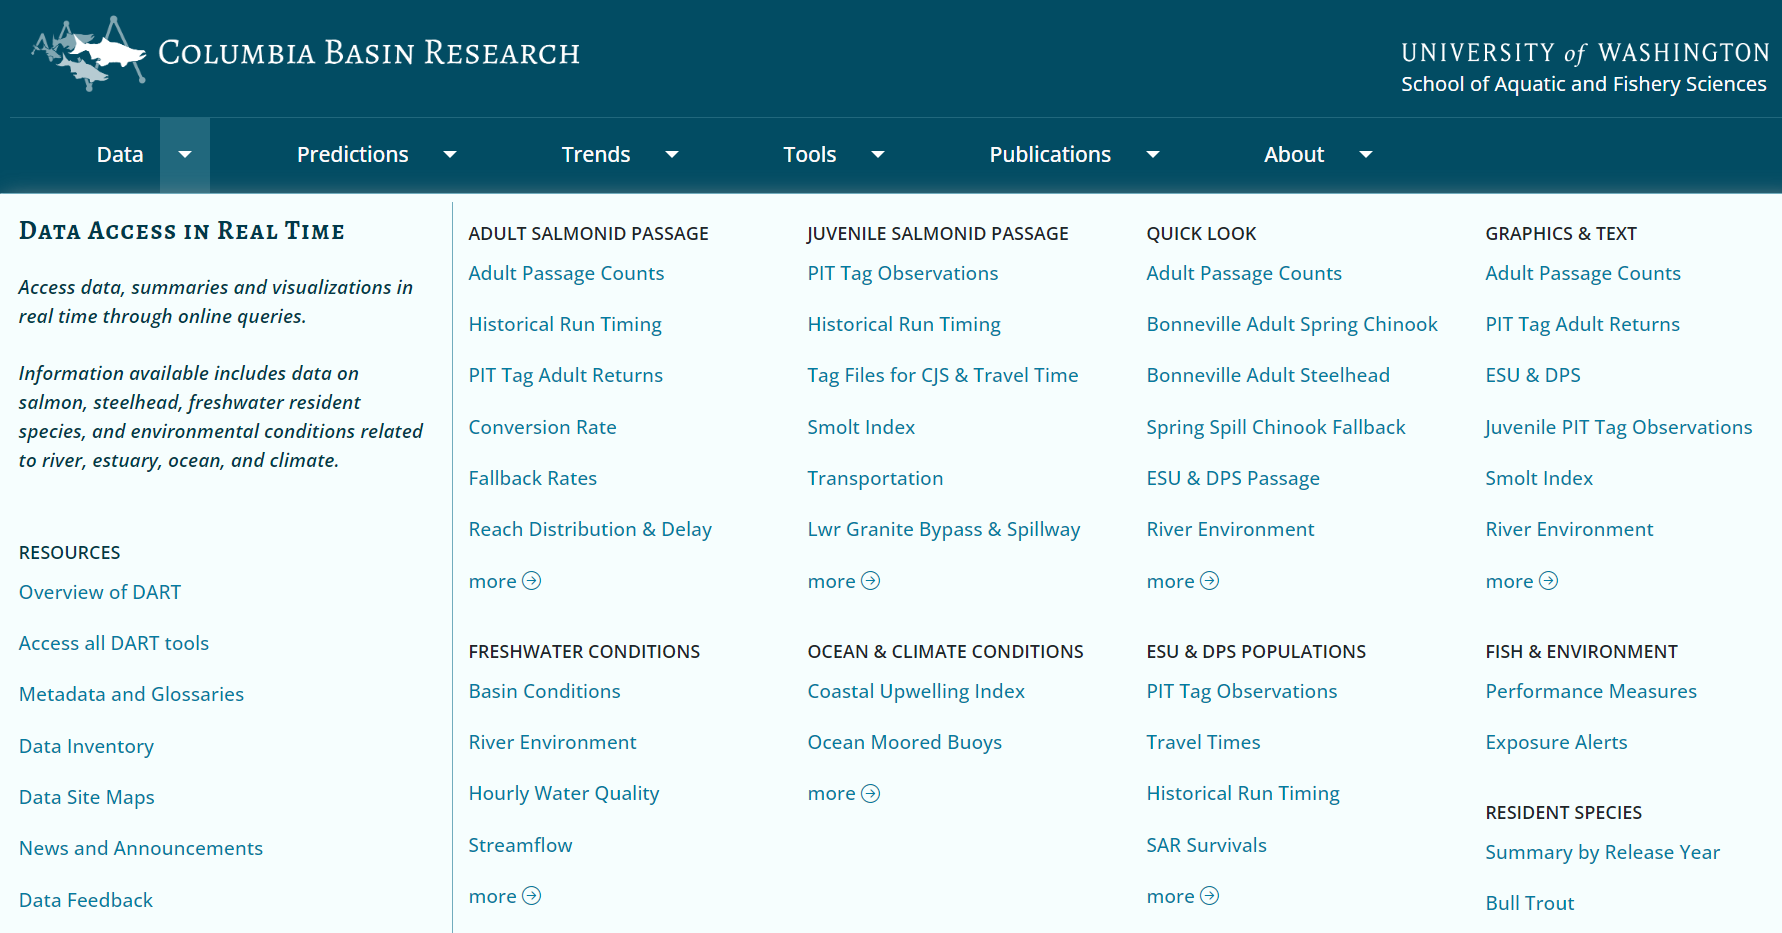
Task: Open Lwr Granite Bypass & Spillway link
Action: (944, 529)
